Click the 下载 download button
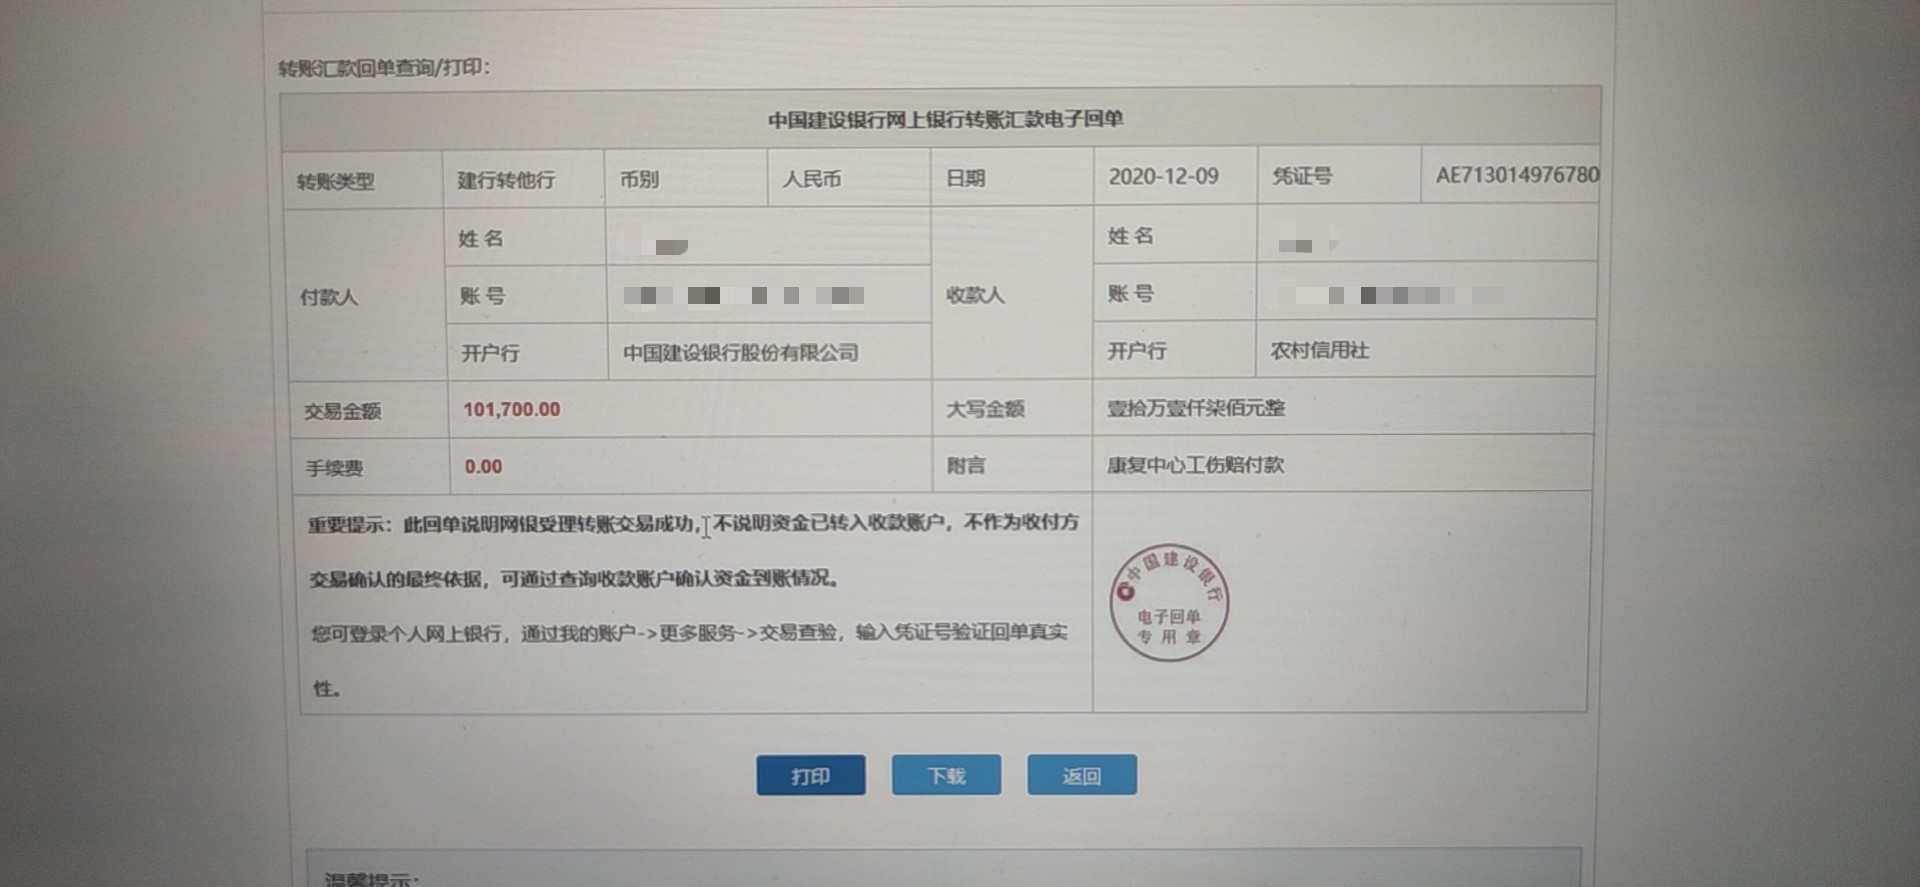The height and width of the screenshot is (887, 1920). click(x=946, y=775)
